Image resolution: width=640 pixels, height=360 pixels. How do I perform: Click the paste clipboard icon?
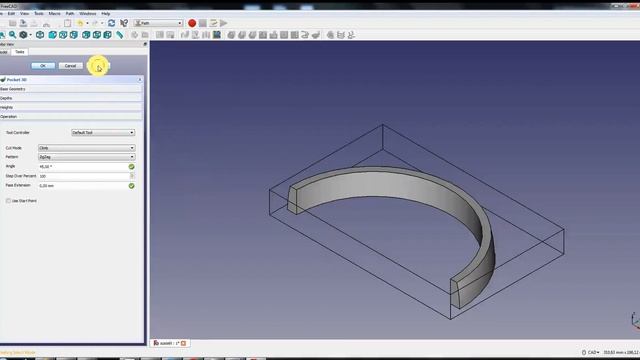coord(67,23)
